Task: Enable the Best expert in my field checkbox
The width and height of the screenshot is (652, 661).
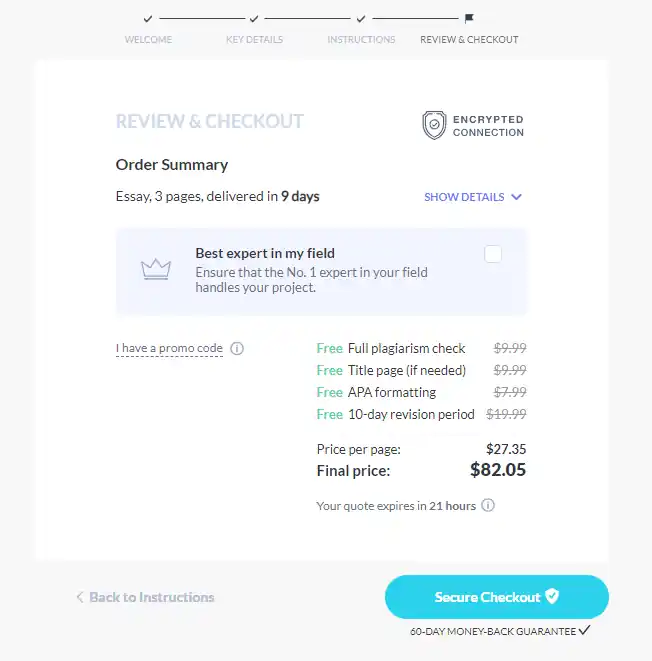Action: point(492,254)
